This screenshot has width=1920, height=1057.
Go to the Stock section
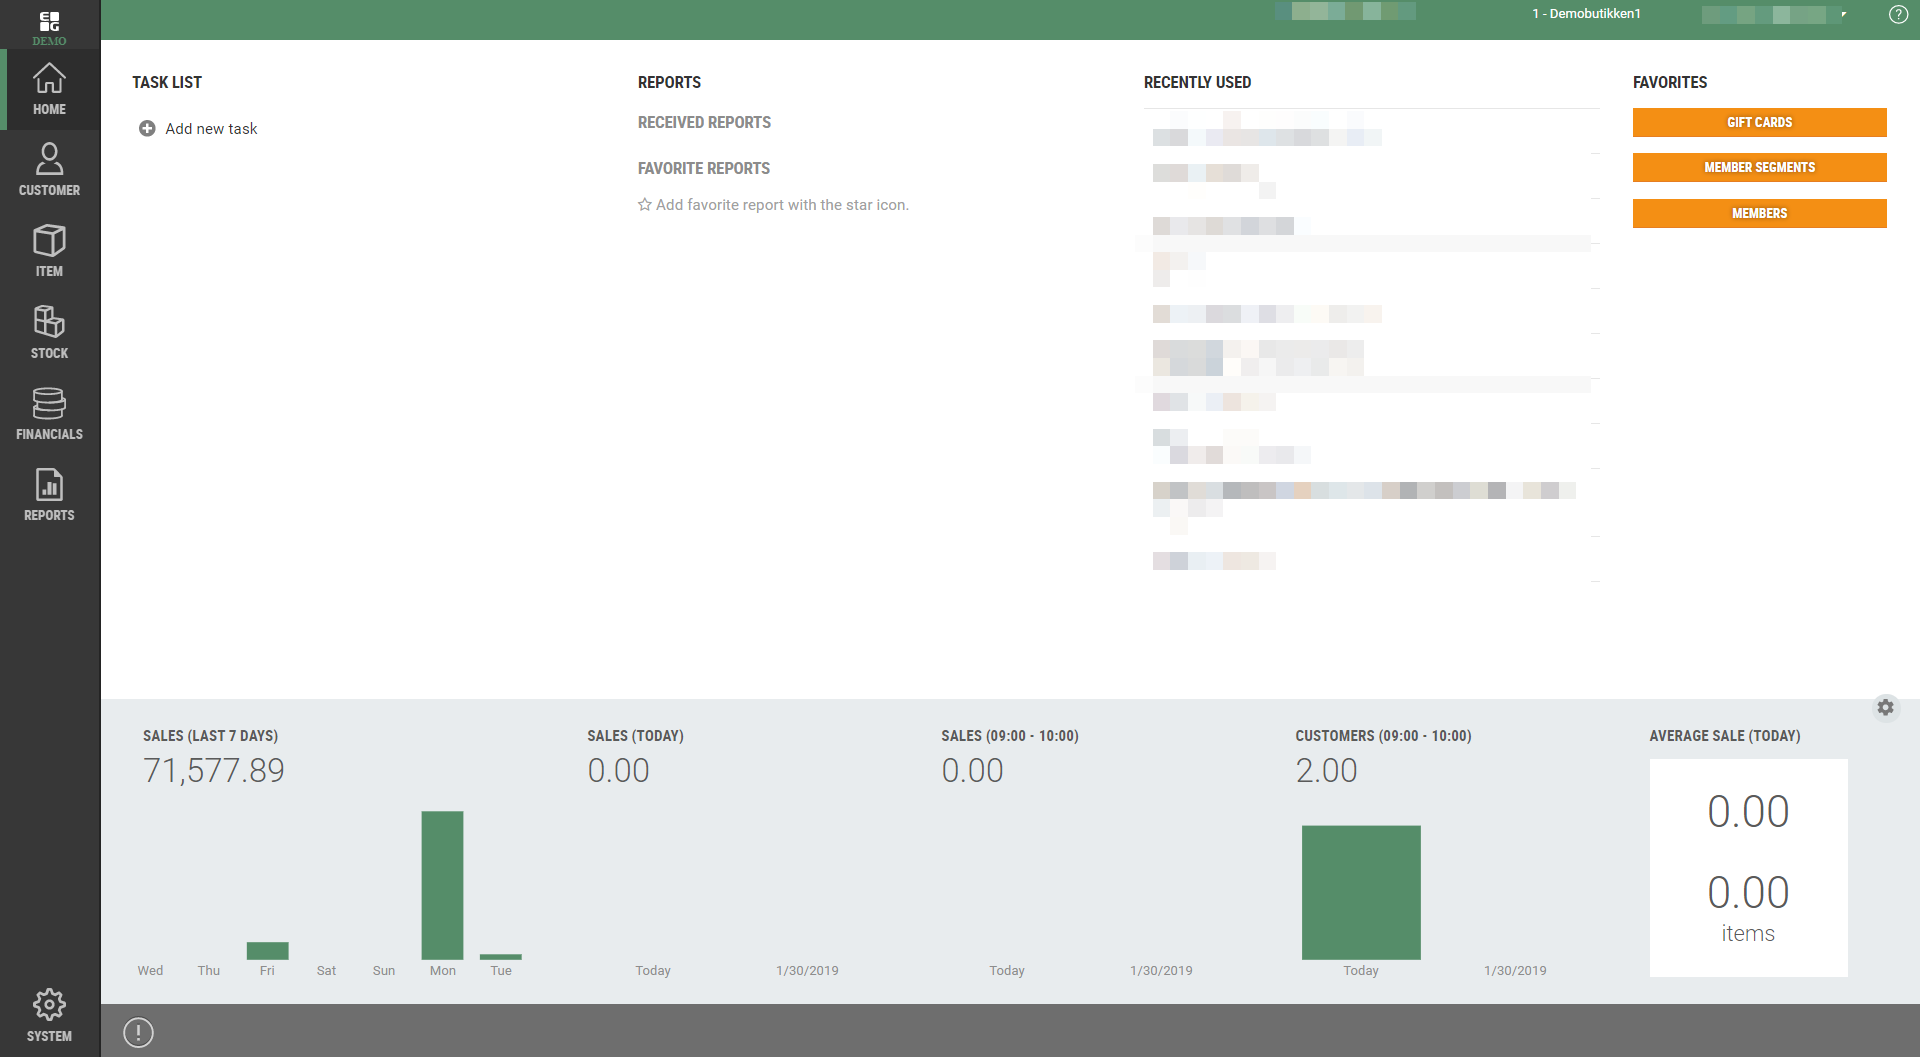click(x=49, y=332)
